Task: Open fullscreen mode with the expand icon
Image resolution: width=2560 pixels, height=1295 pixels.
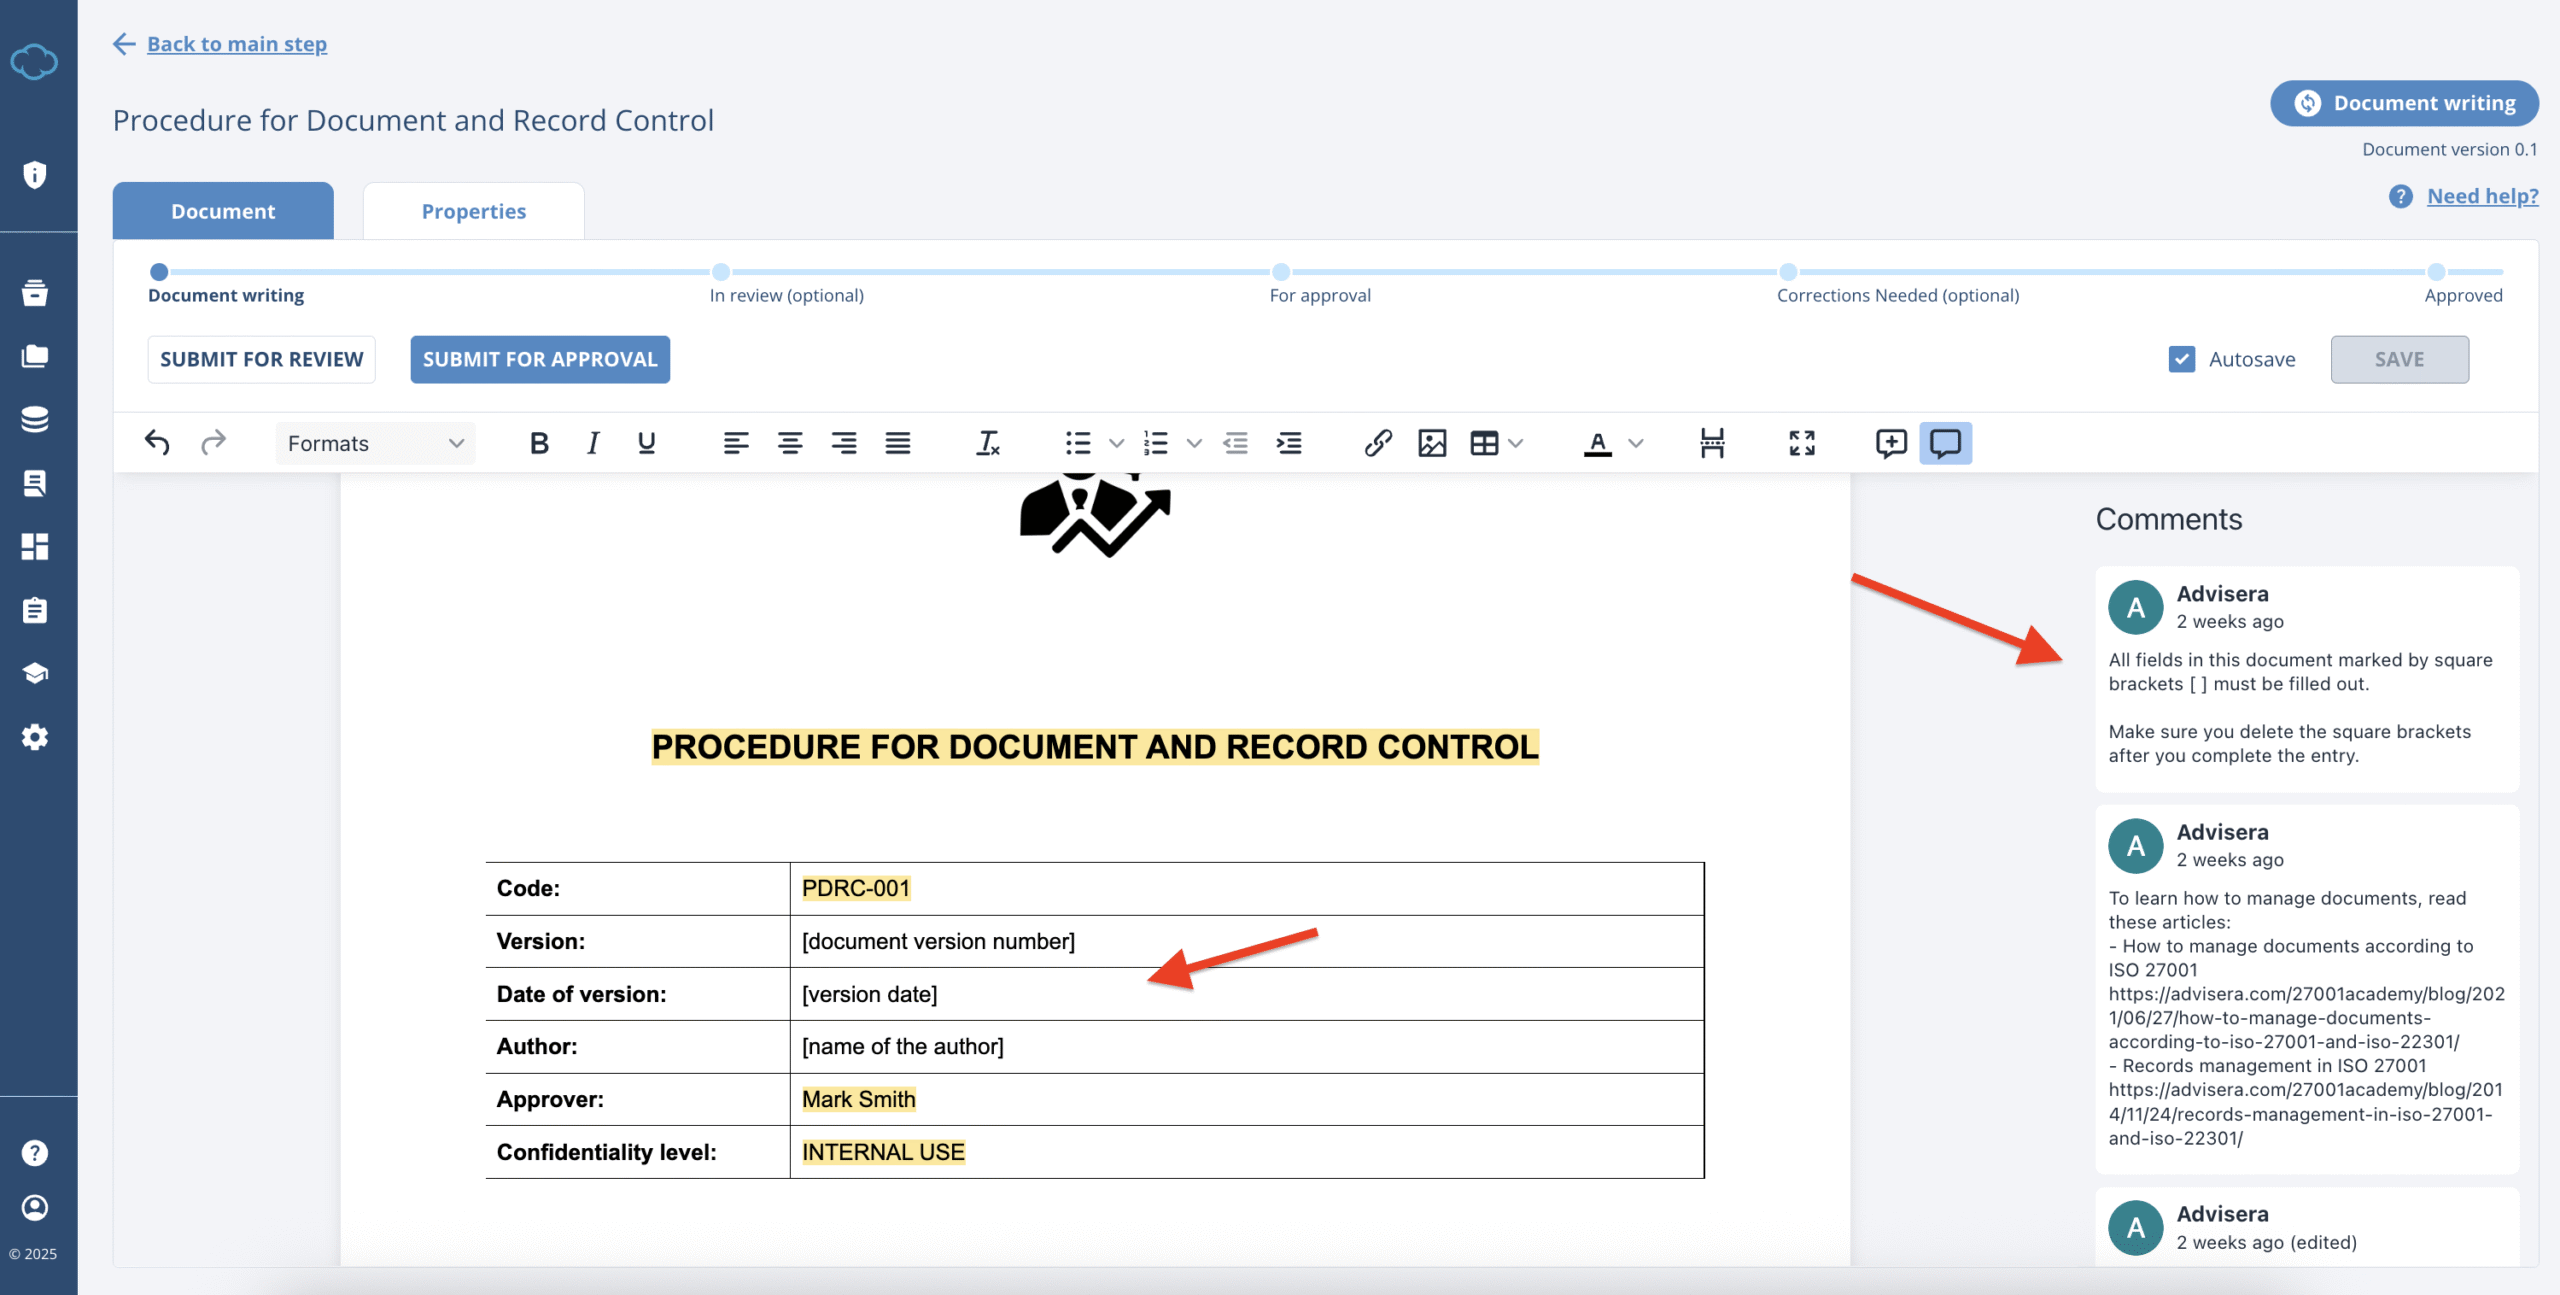Action: tap(1801, 443)
